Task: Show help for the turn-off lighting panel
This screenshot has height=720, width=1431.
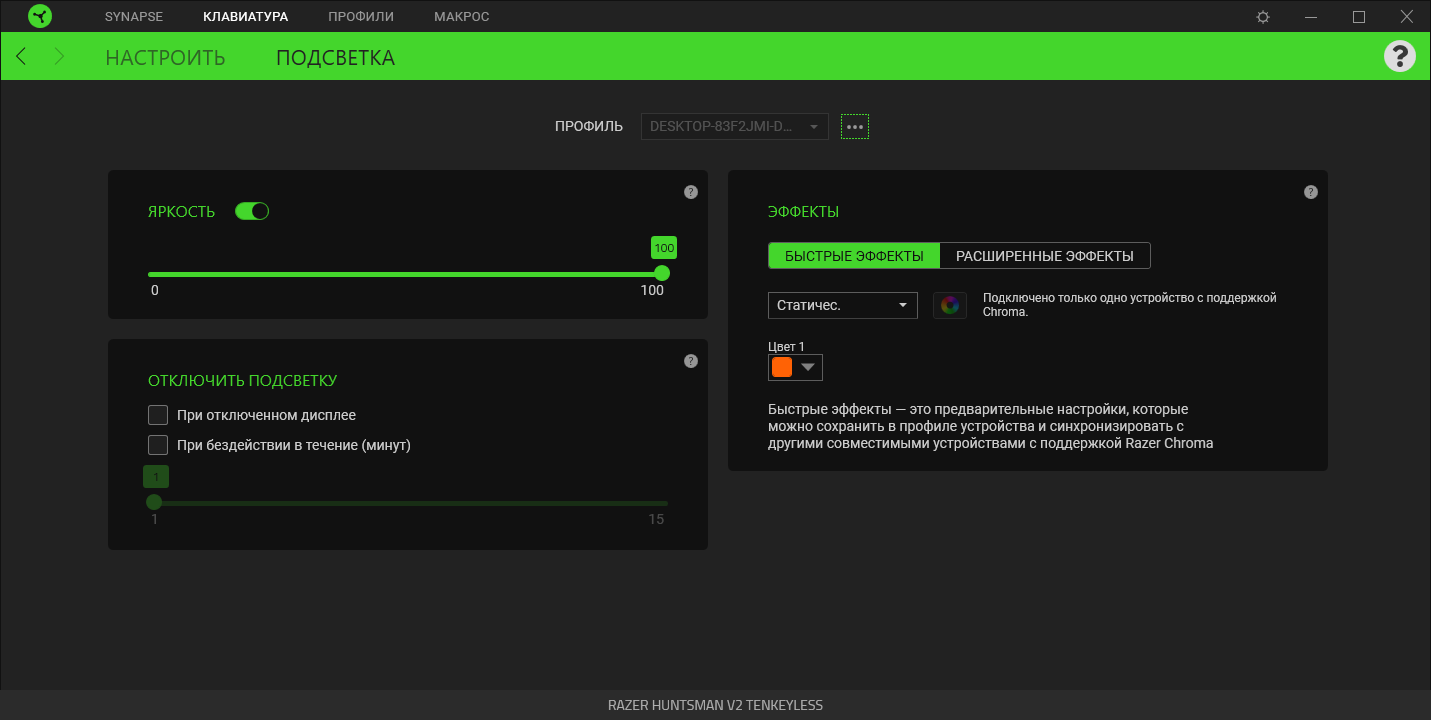Action: coord(691,361)
